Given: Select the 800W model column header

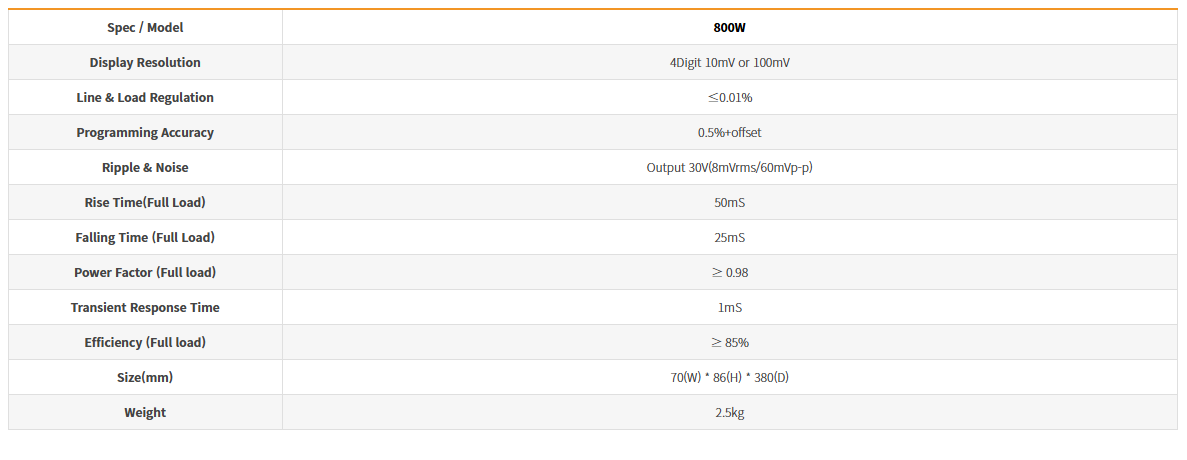Looking at the screenshot, I should (x=729, y=28).
